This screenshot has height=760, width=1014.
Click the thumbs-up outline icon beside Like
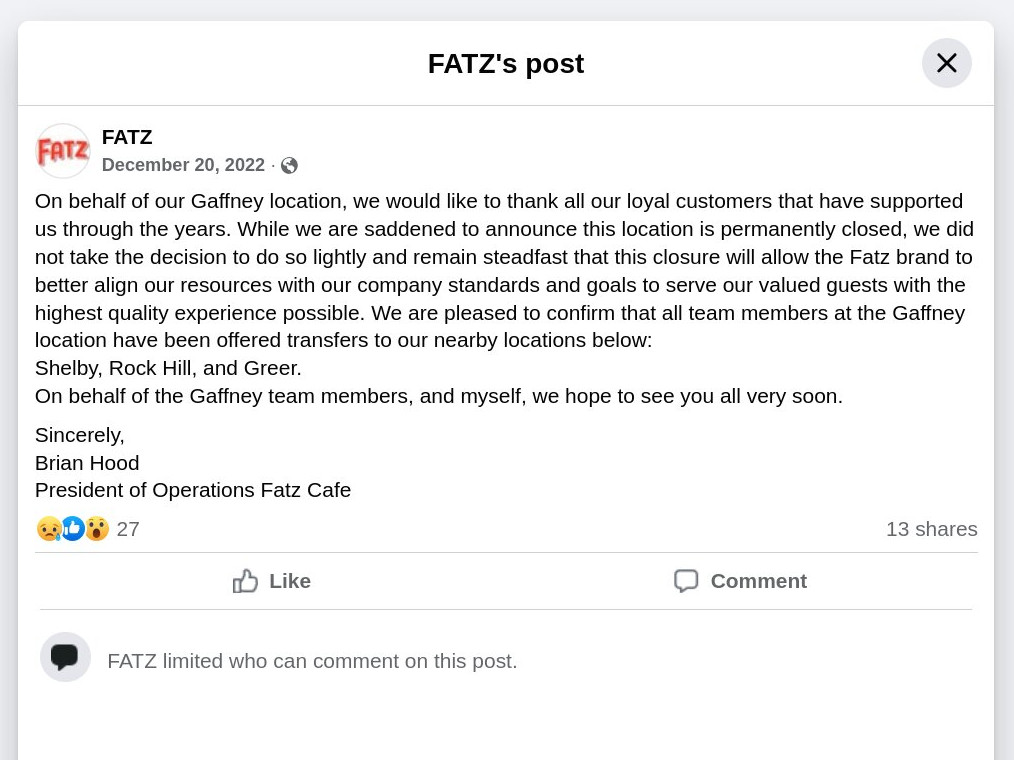coord(245,581)
